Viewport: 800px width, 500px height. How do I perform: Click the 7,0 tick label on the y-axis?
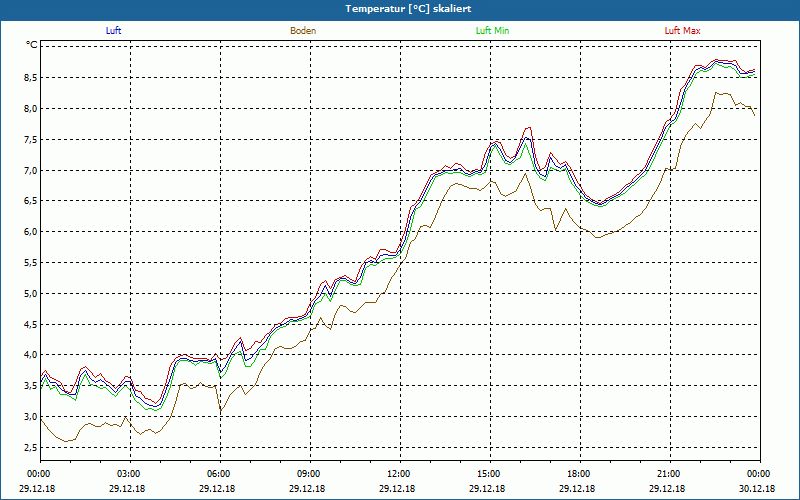tap(30, 170)
